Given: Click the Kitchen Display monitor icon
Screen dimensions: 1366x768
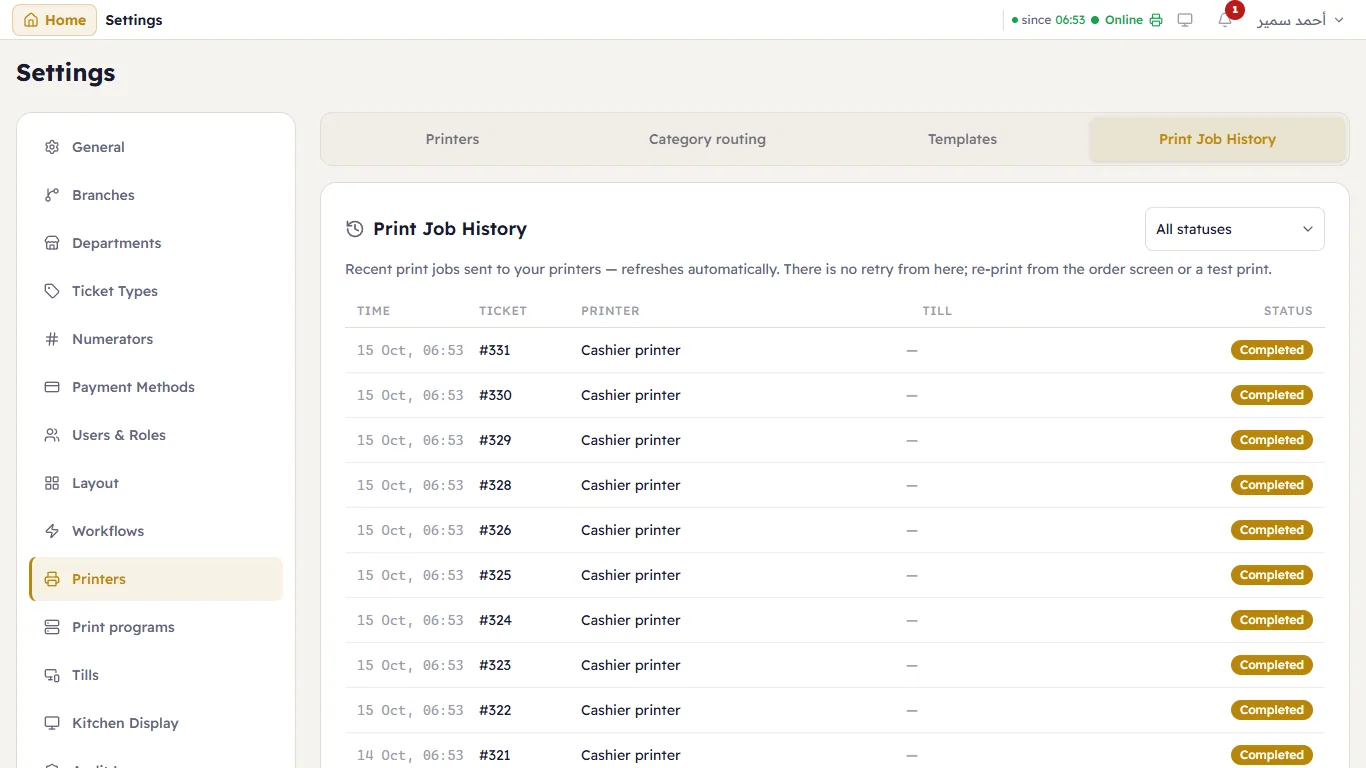Looking at the screenshot, I should coord(52,723).
